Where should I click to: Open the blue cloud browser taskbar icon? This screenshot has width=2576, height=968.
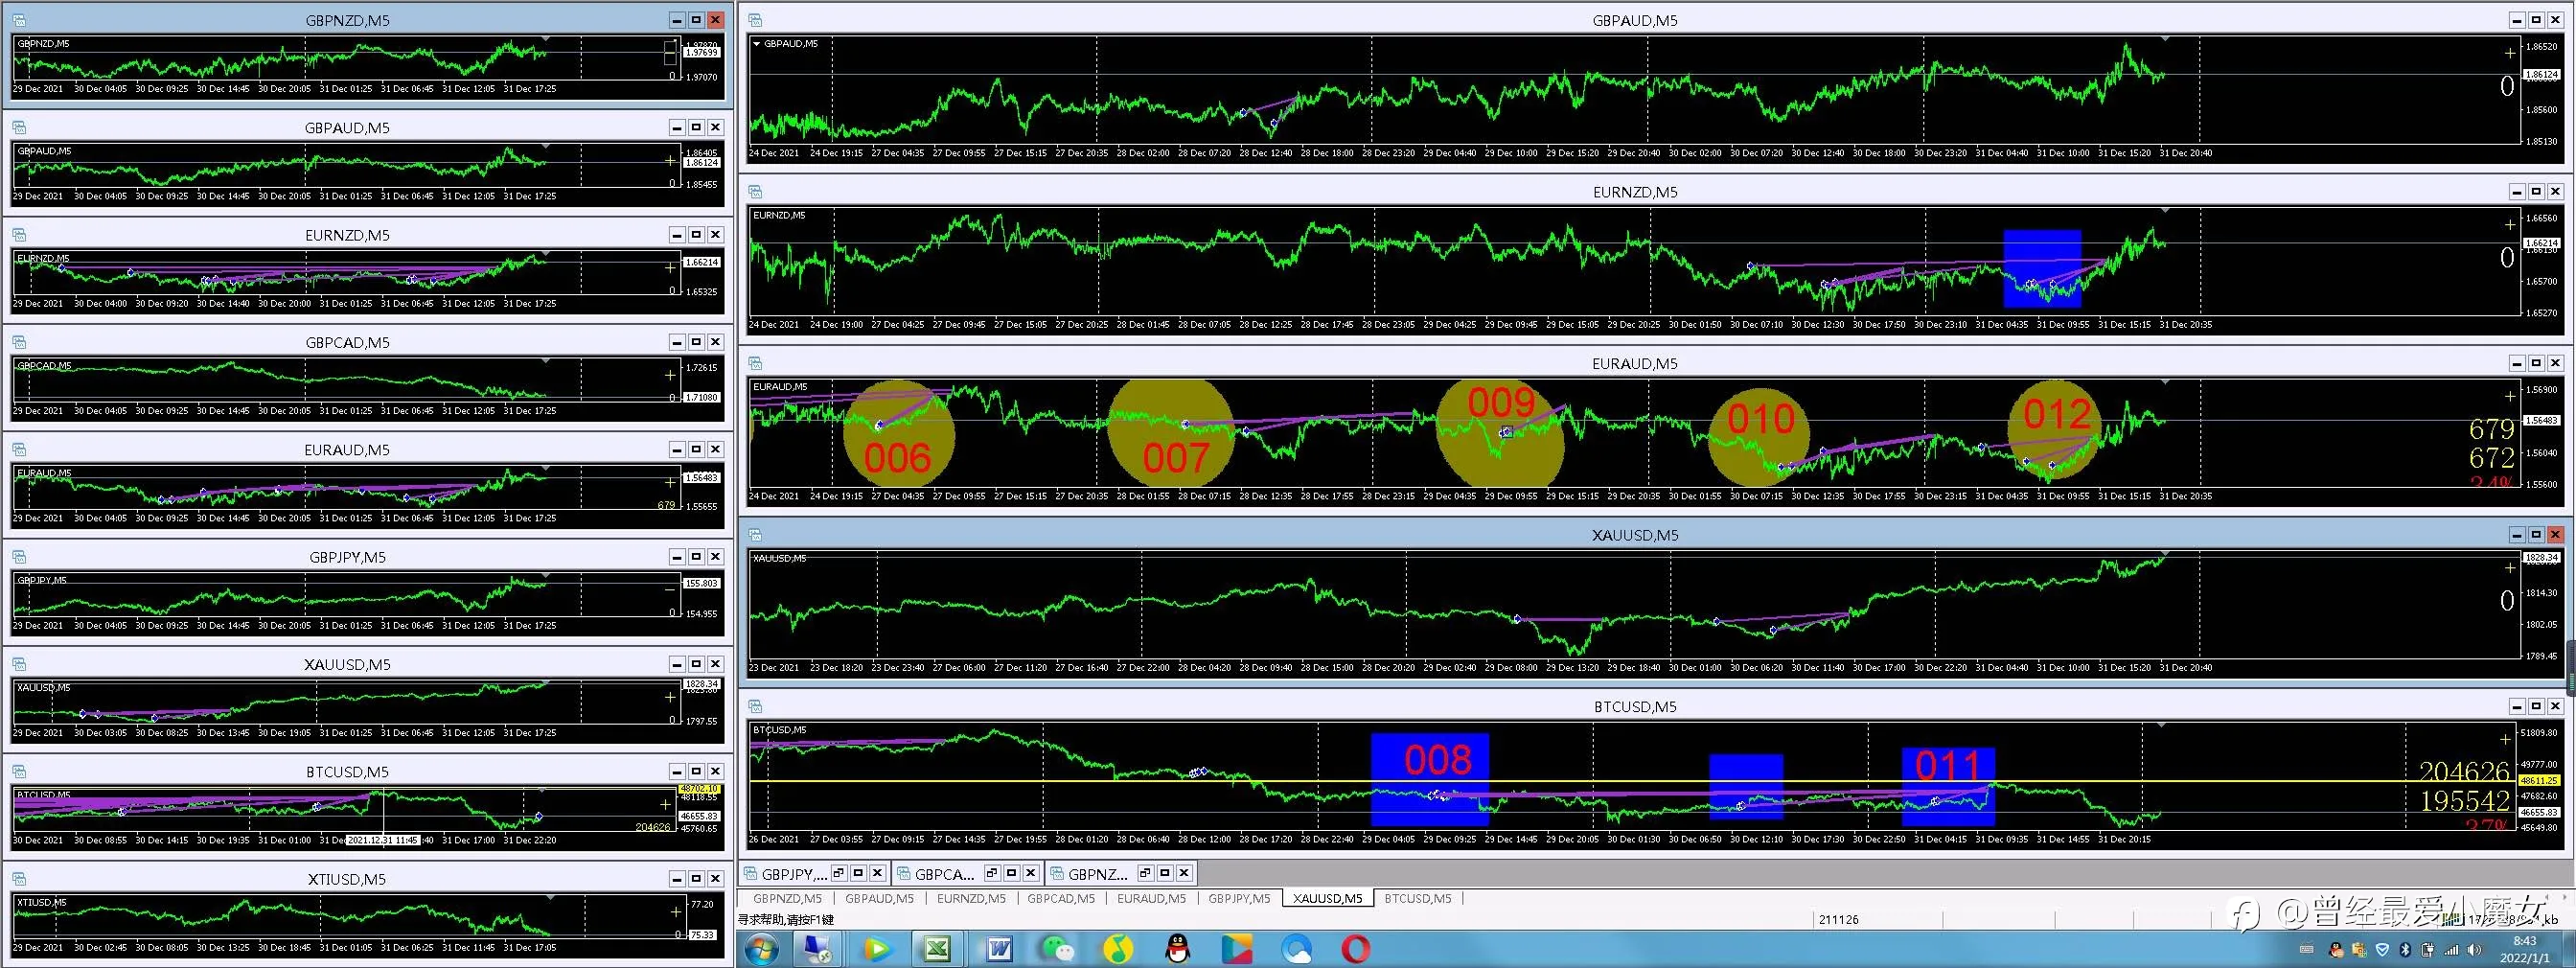1297,949
